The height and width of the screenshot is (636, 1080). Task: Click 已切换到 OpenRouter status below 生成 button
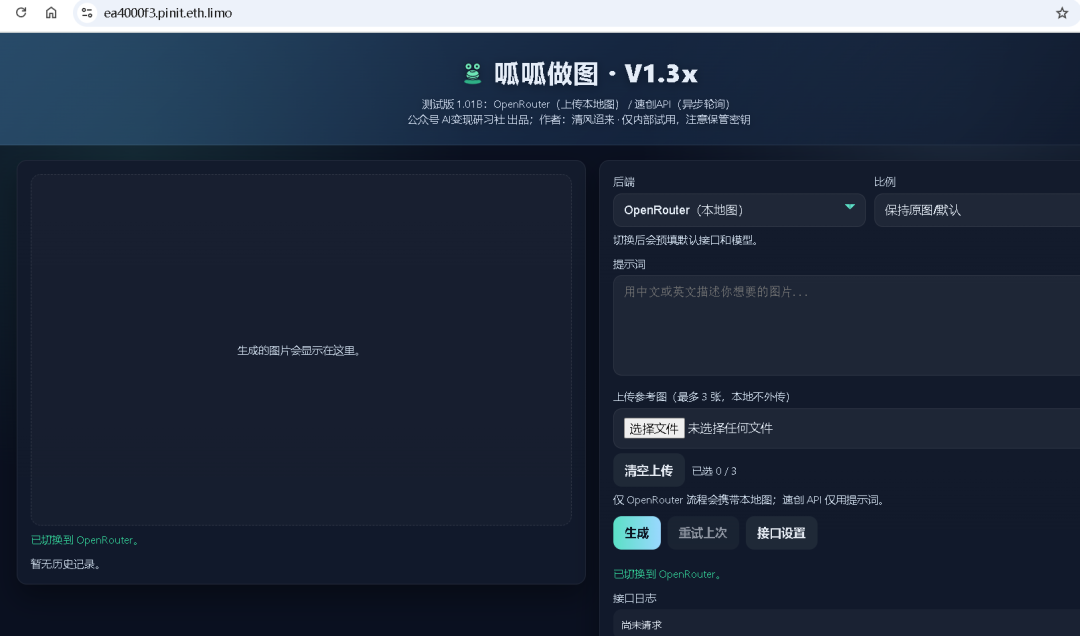pos(668,574)
